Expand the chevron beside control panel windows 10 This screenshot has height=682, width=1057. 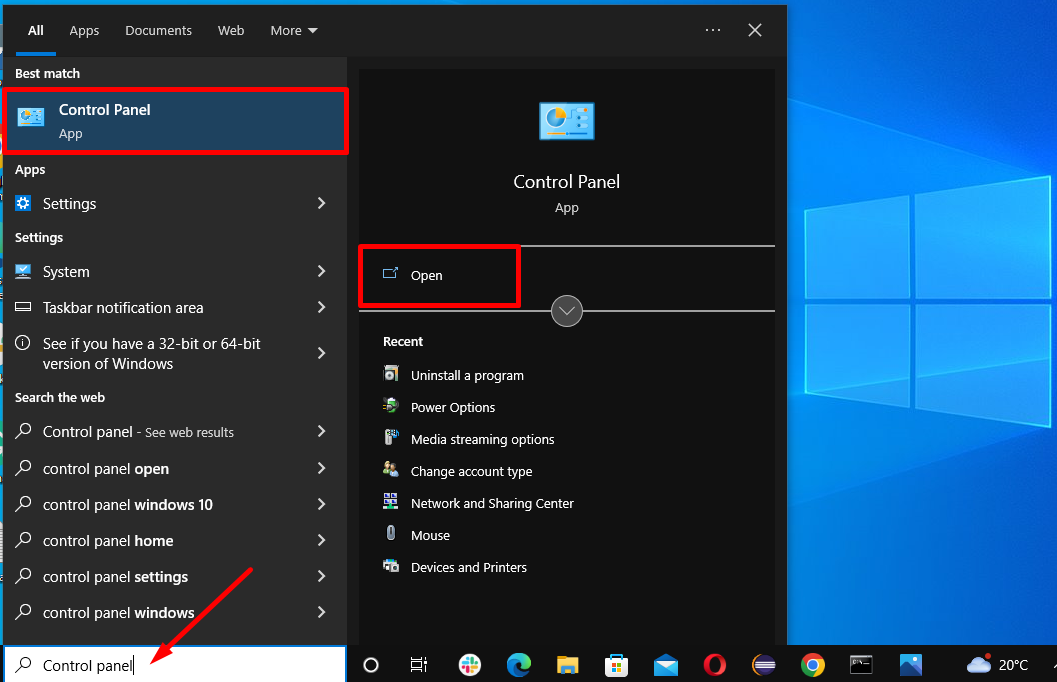(322, 504)
